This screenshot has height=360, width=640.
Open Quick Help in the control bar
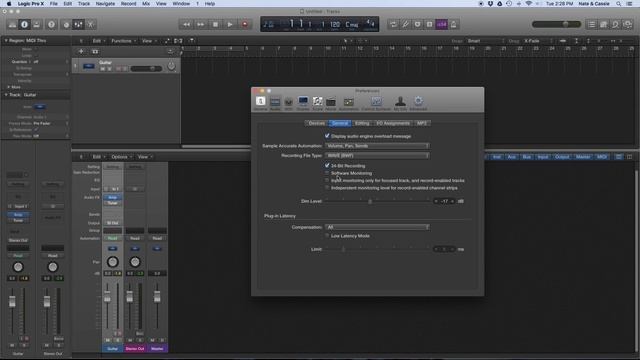pos(51,24)
